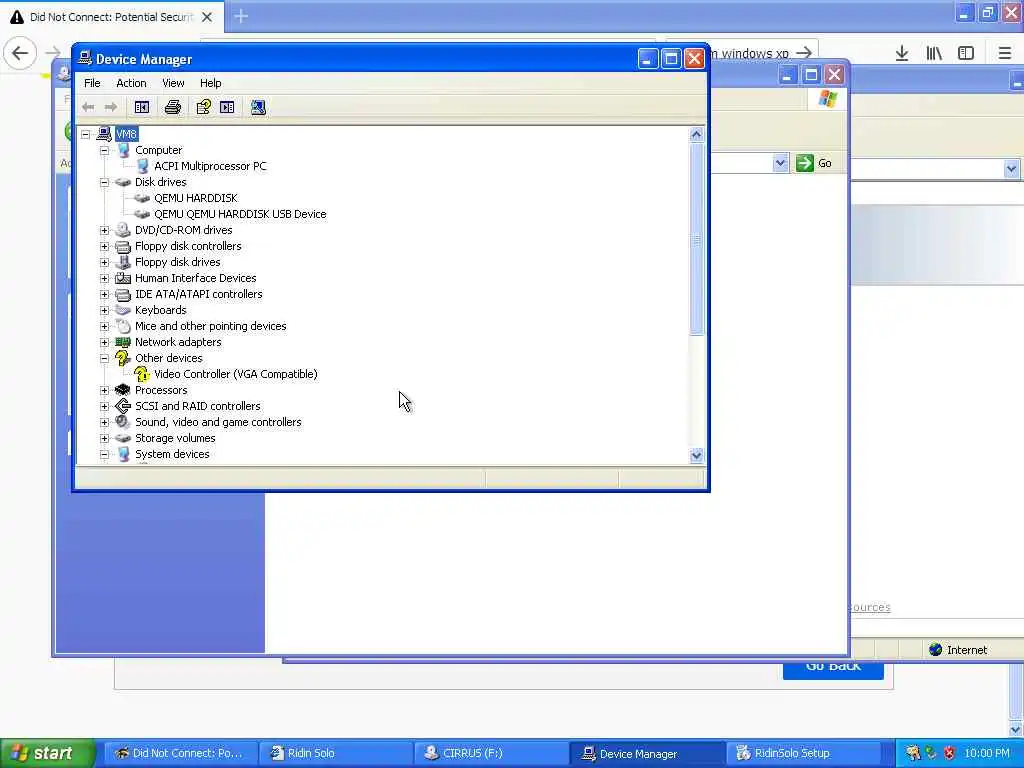
Task: Toggle the Firefox sidebar icon
Action: [966, 53]
